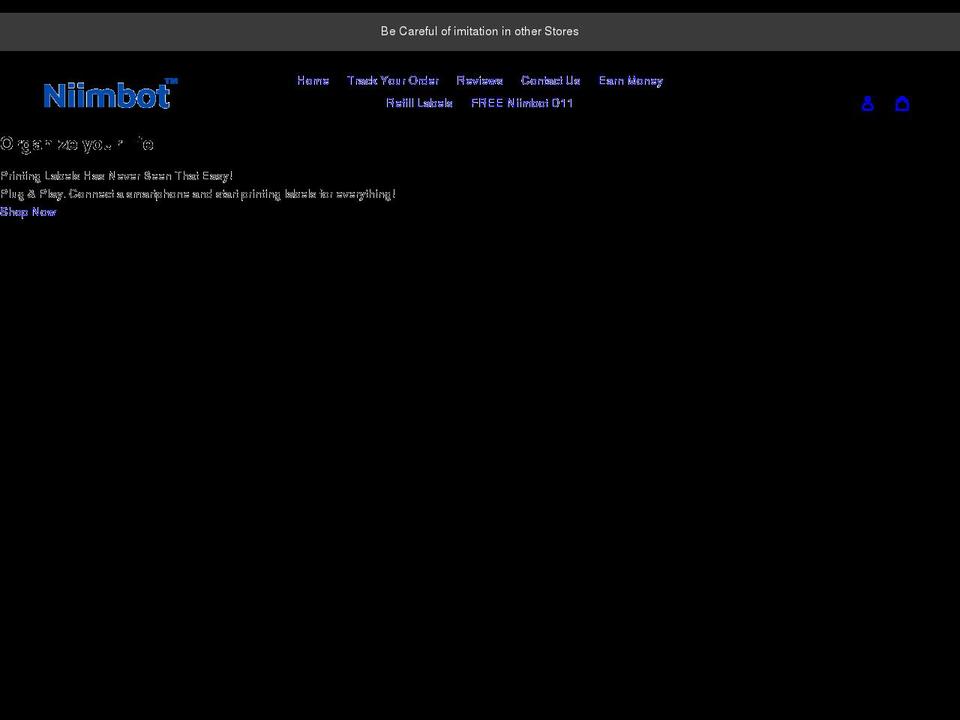Open the Home menu item
The width and height of the screenshot is (960, 720).
click(x=312, y=80)
